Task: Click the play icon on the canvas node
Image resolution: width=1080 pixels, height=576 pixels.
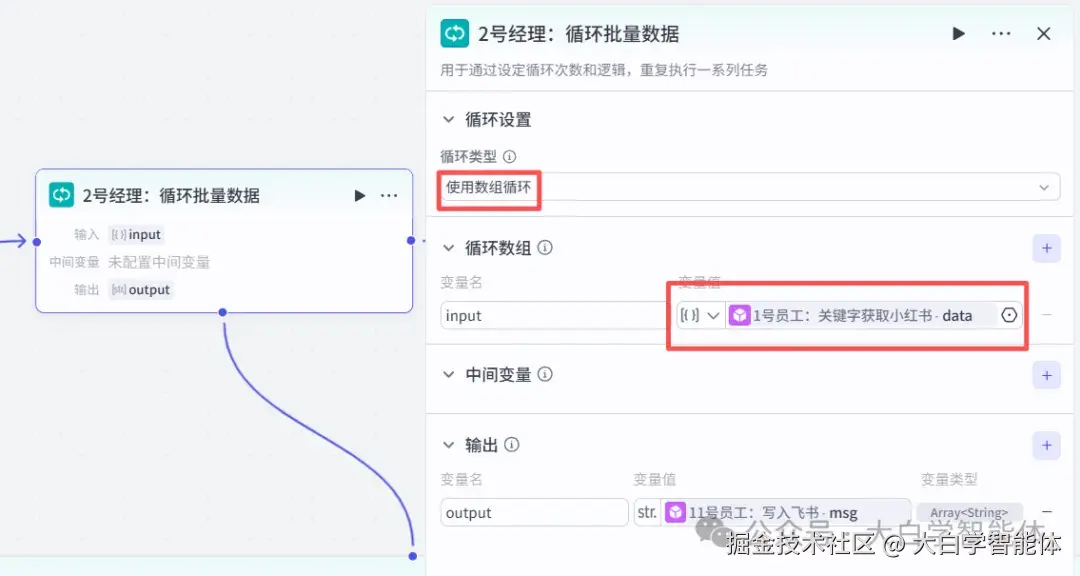Action: pos(359,195)
